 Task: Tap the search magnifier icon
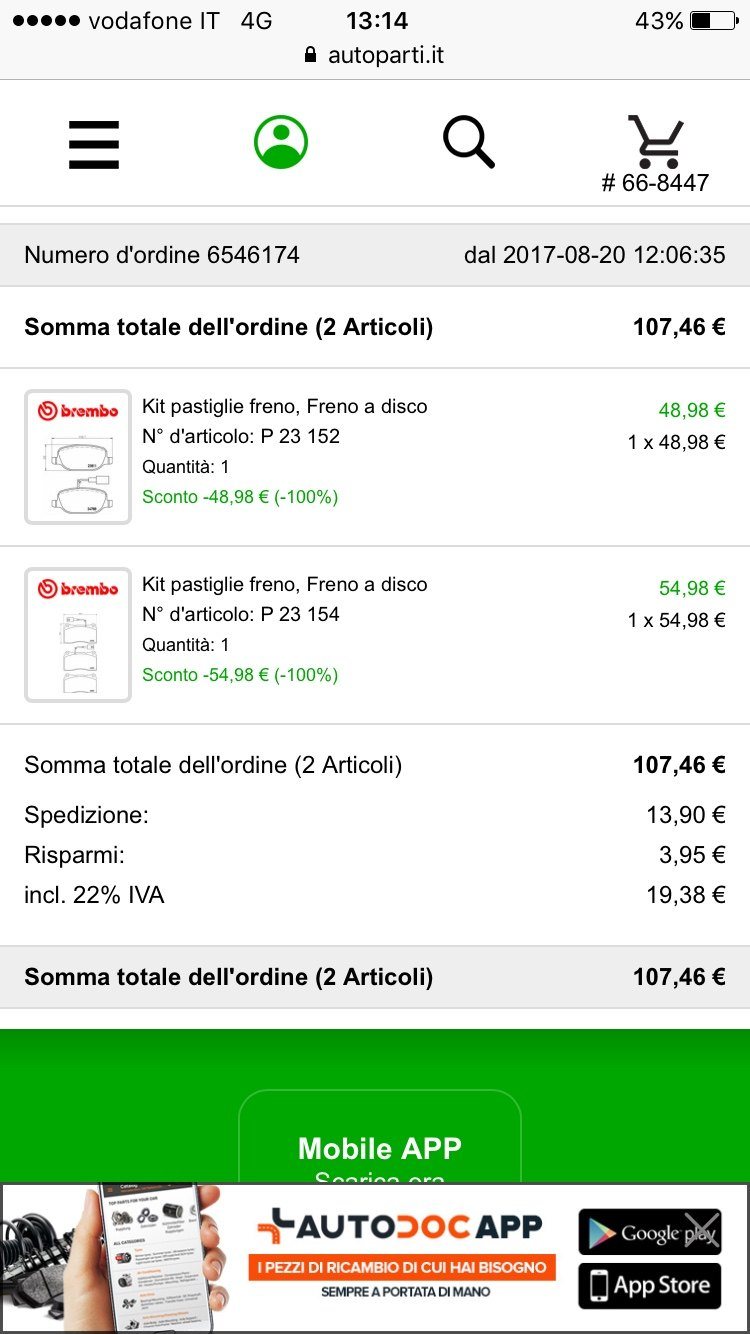pyautogui.click(x=468, y=142)
